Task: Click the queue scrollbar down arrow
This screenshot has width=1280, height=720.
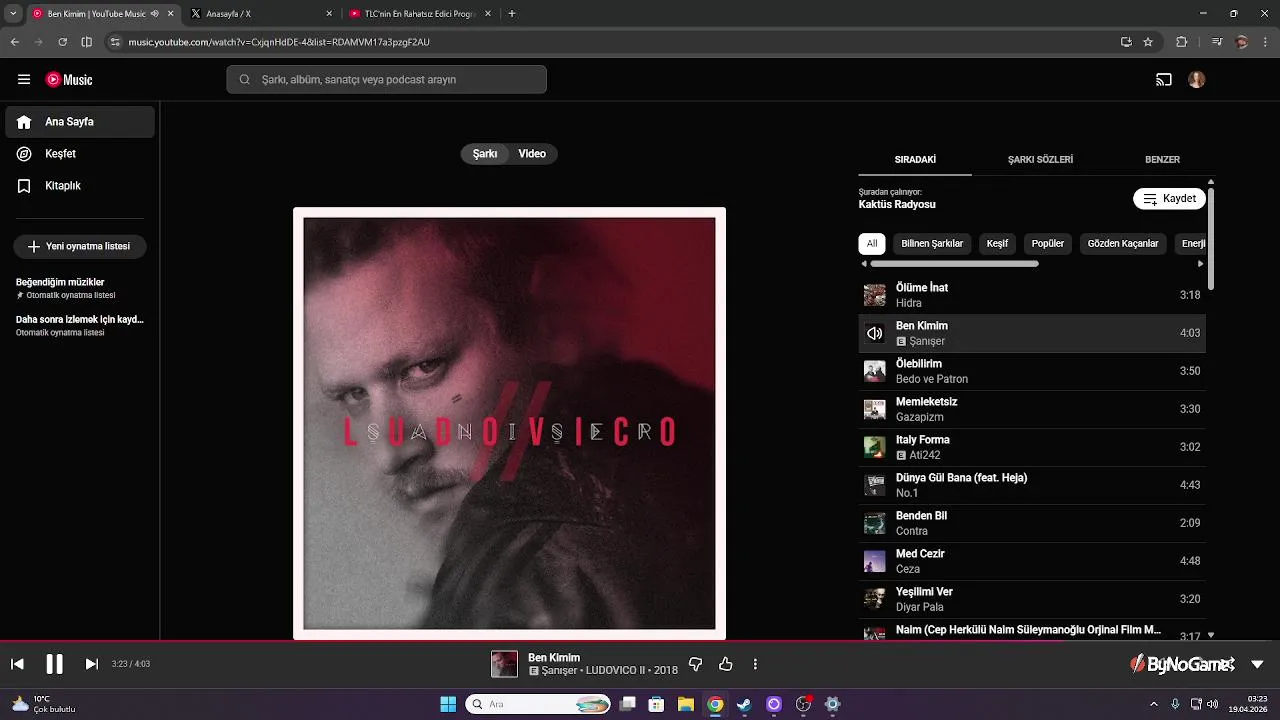Action: tap(1211, 635)
